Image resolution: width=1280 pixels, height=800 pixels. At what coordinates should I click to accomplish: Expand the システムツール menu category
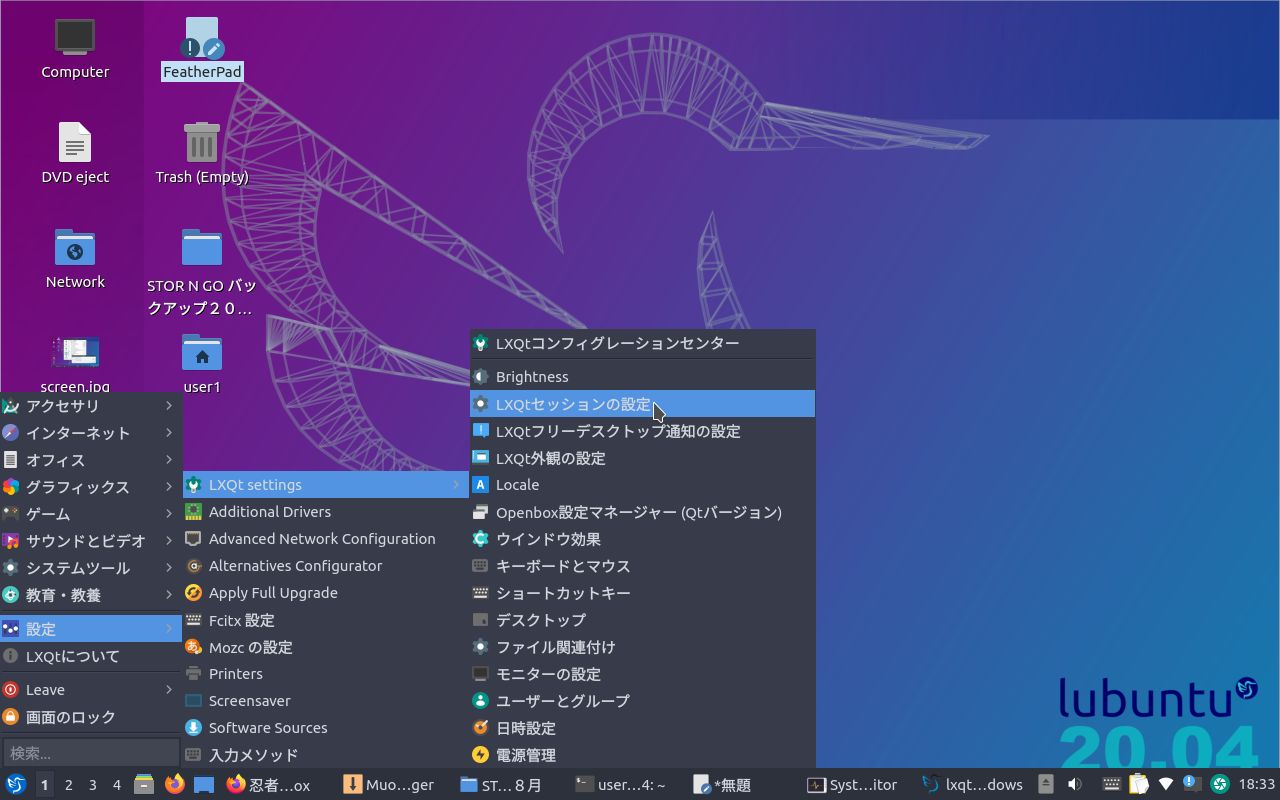[91, 567]
